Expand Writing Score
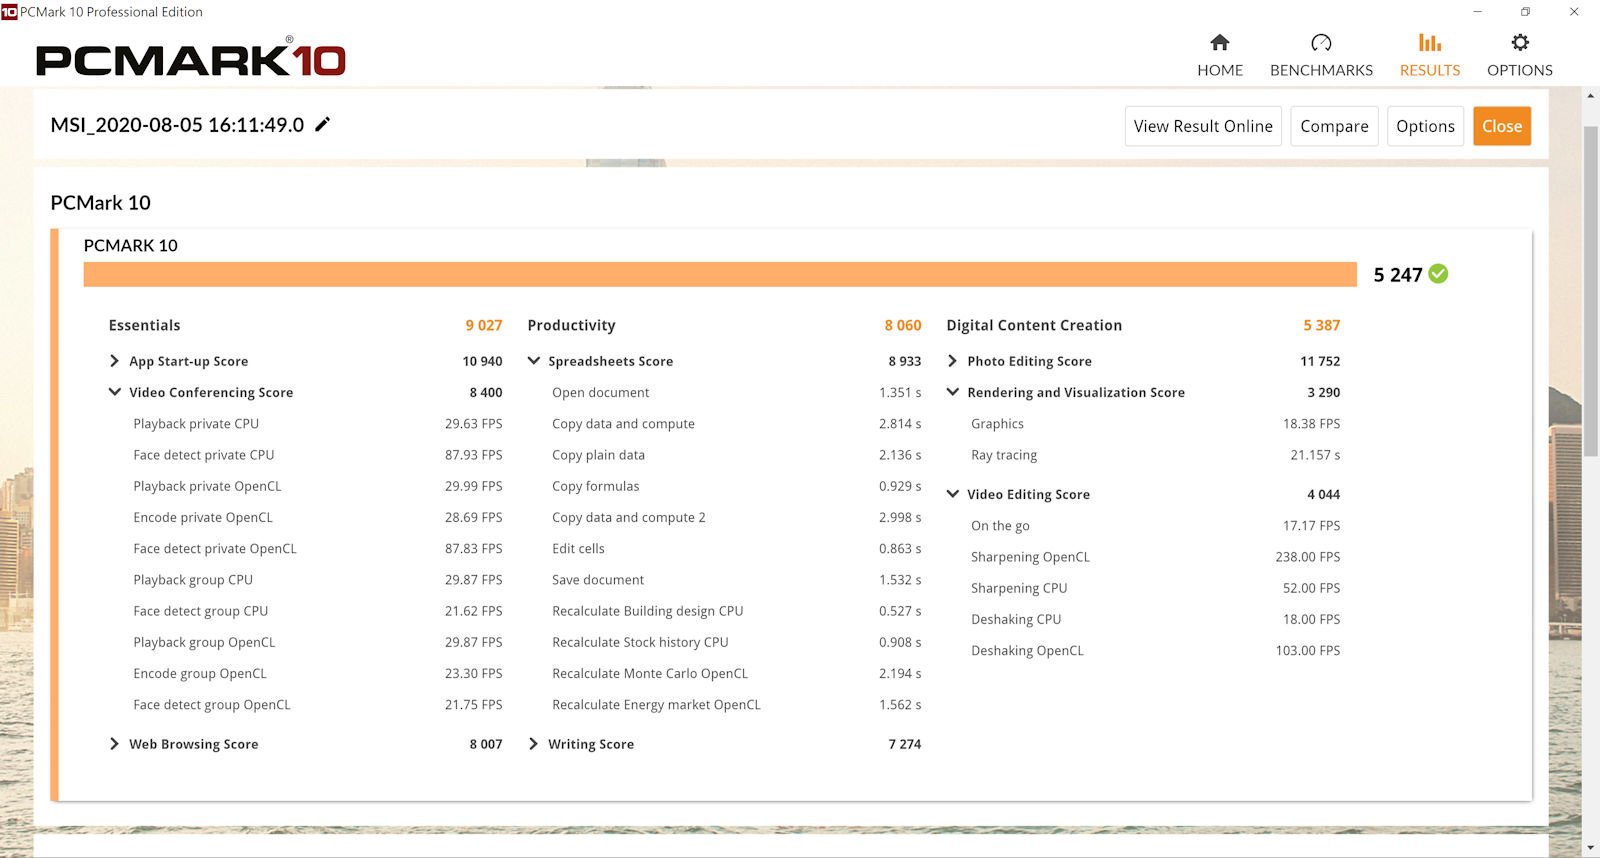The height and width of the screenshot is (858, 1600). tap(533, 744)
